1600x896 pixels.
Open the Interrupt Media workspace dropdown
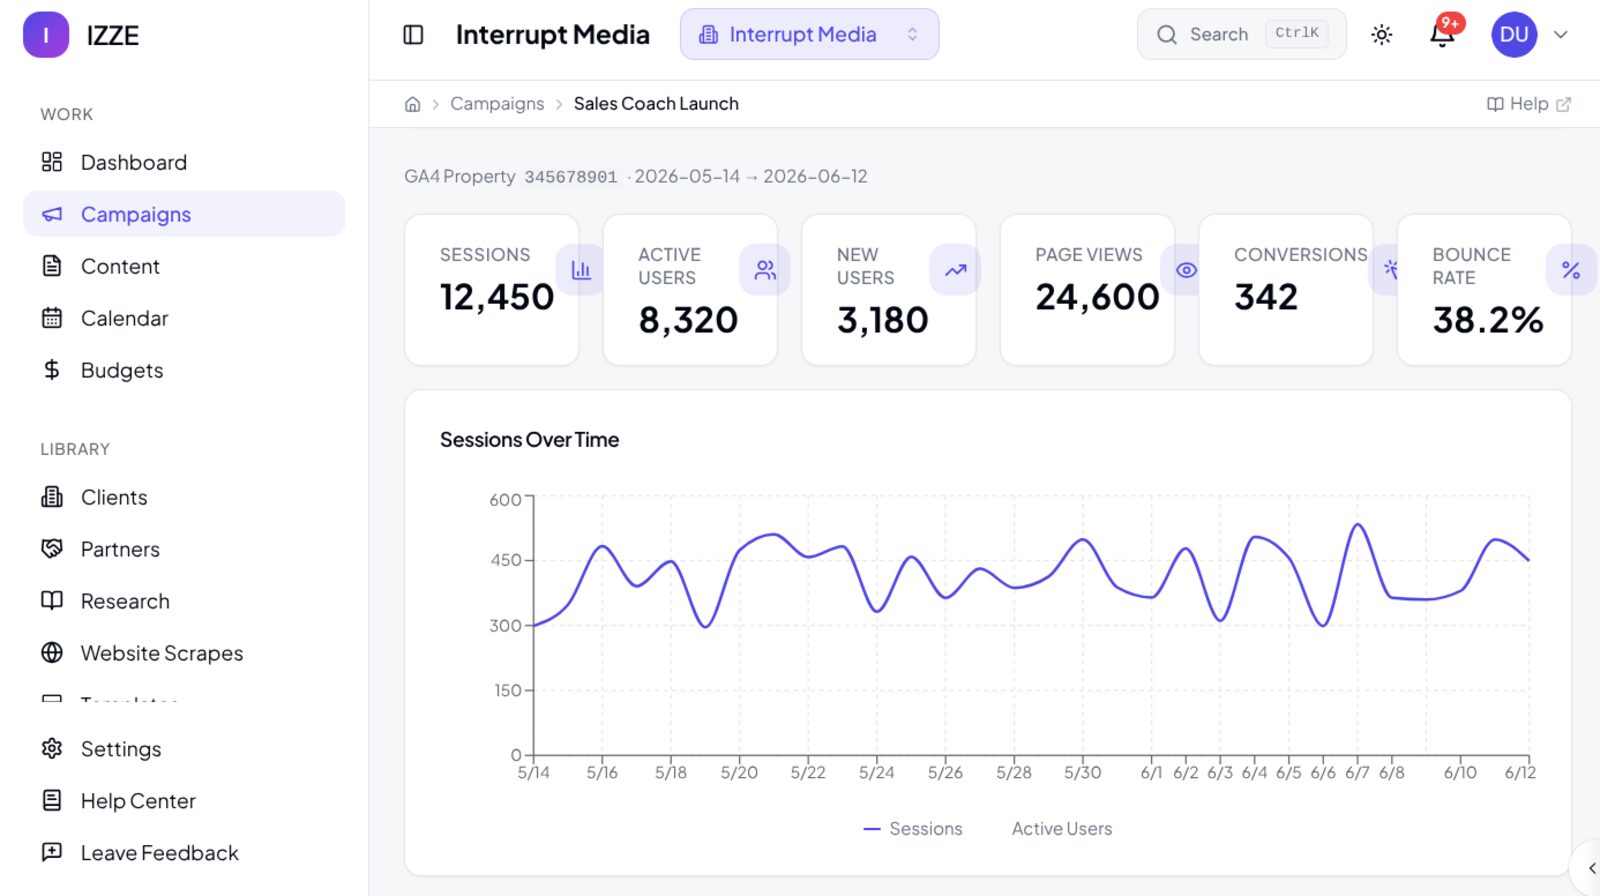[x=809, y=35]
